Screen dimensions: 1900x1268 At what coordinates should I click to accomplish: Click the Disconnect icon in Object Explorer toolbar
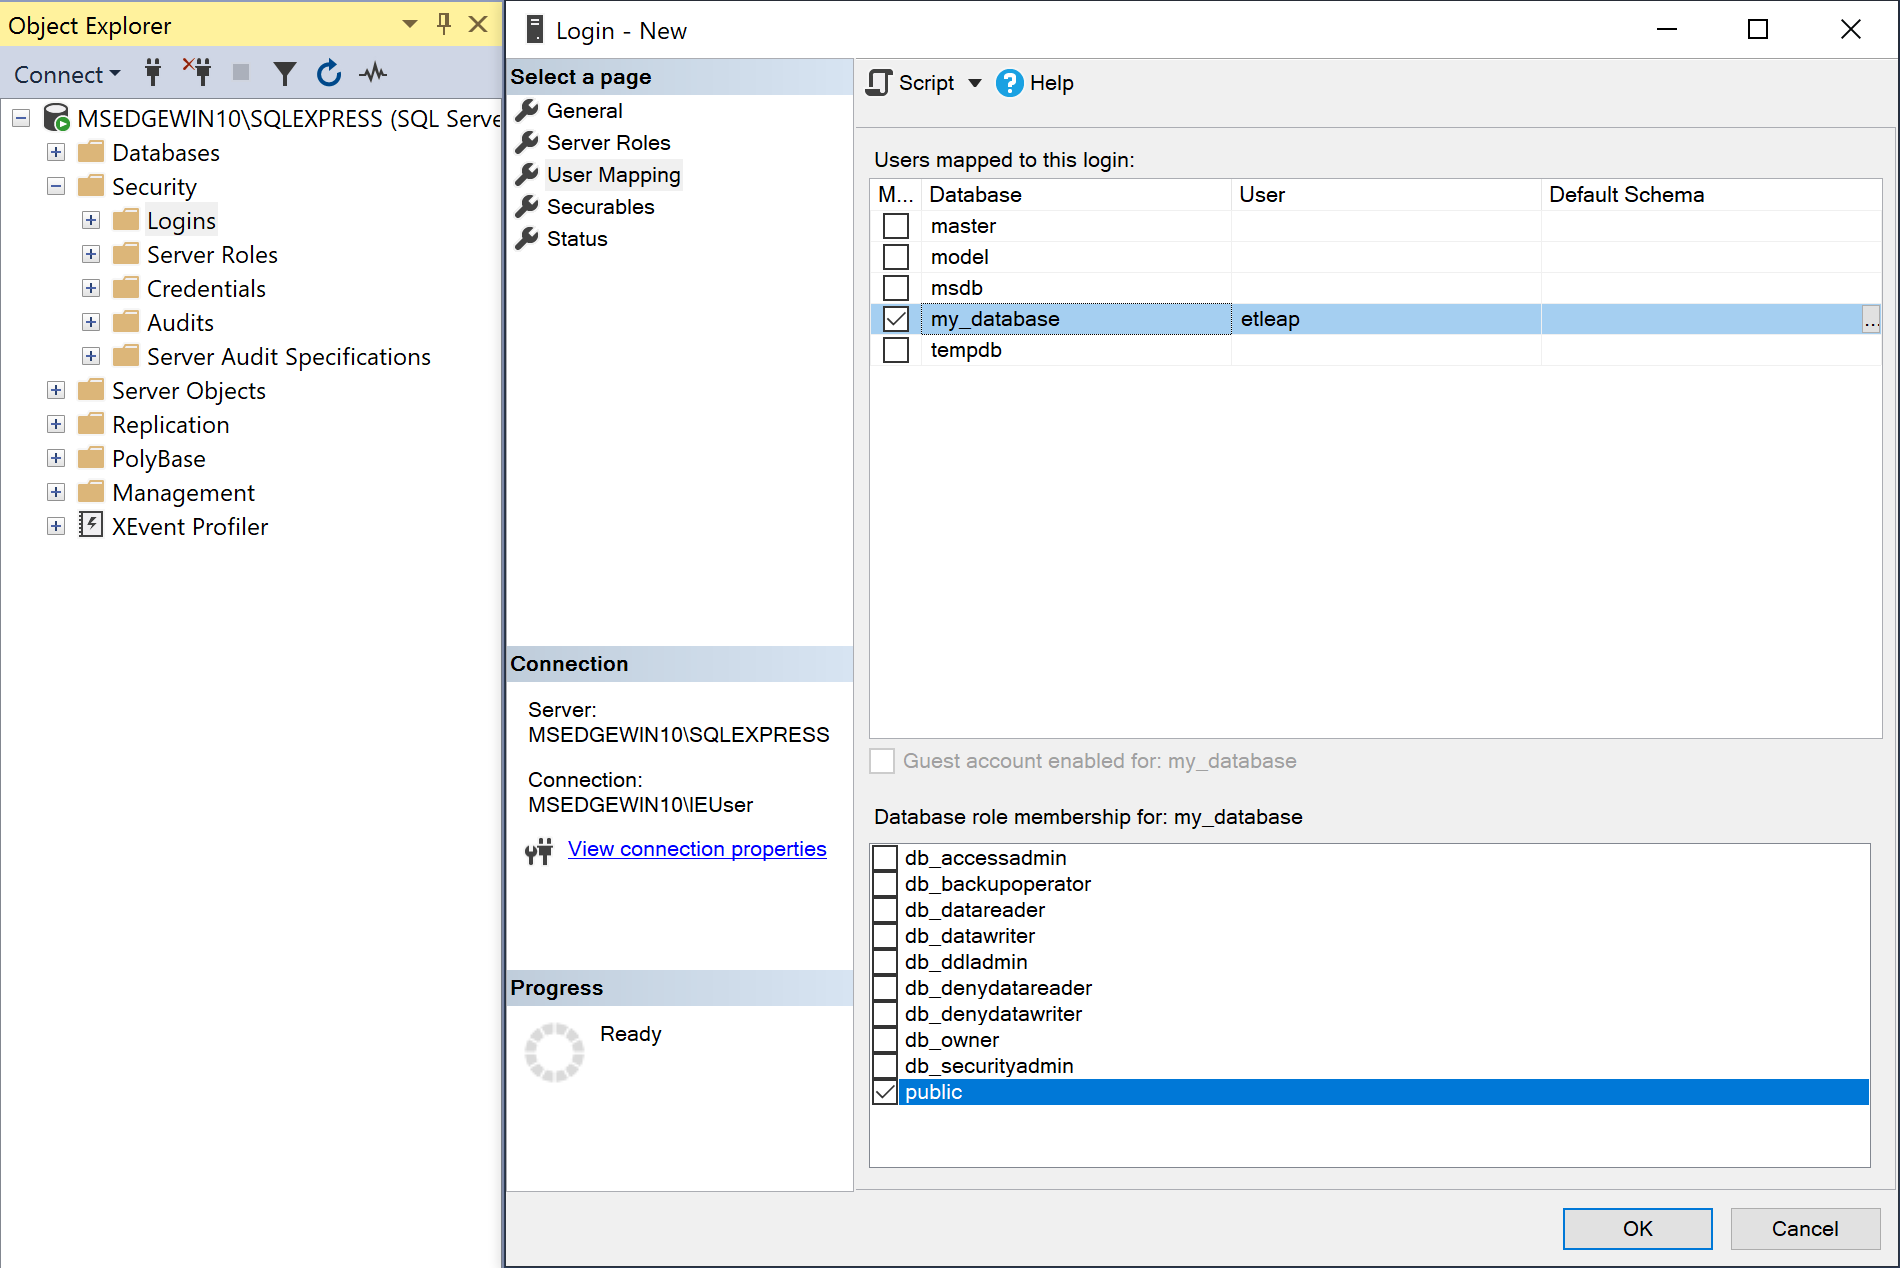(x=197, y=72)
